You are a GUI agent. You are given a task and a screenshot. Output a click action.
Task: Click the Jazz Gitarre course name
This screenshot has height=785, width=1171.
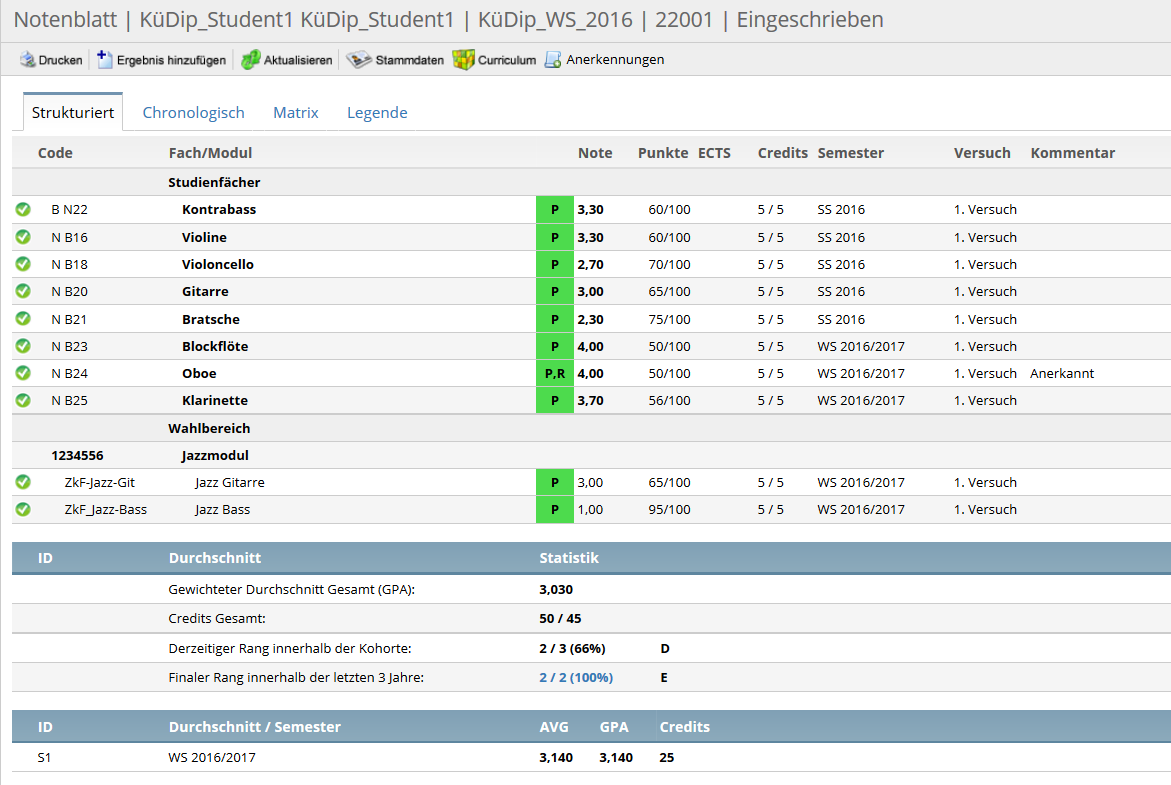230,483
